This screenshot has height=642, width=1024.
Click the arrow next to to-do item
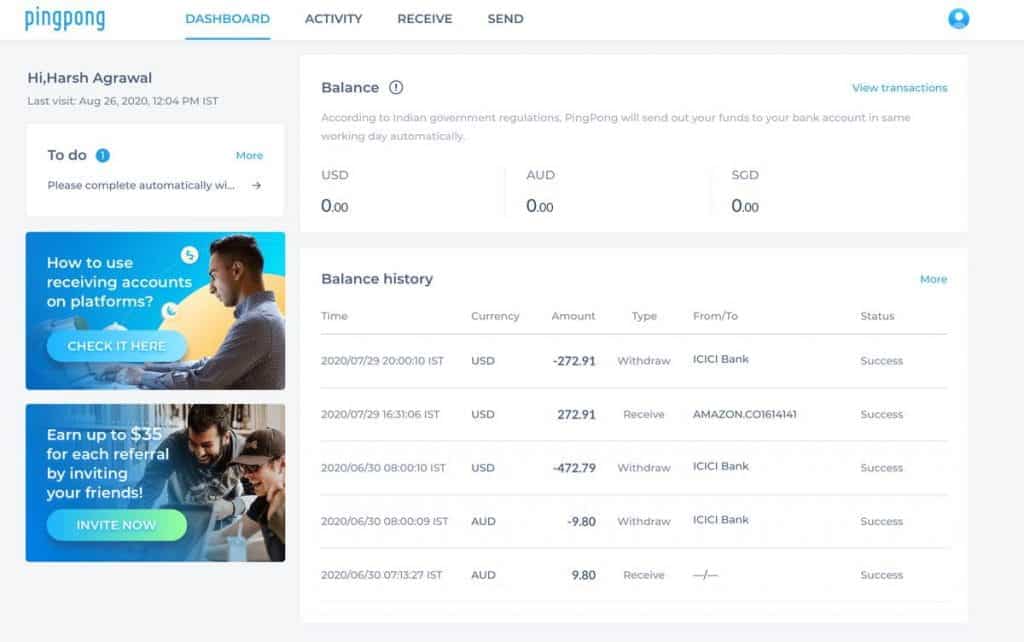tap(257, 185)
